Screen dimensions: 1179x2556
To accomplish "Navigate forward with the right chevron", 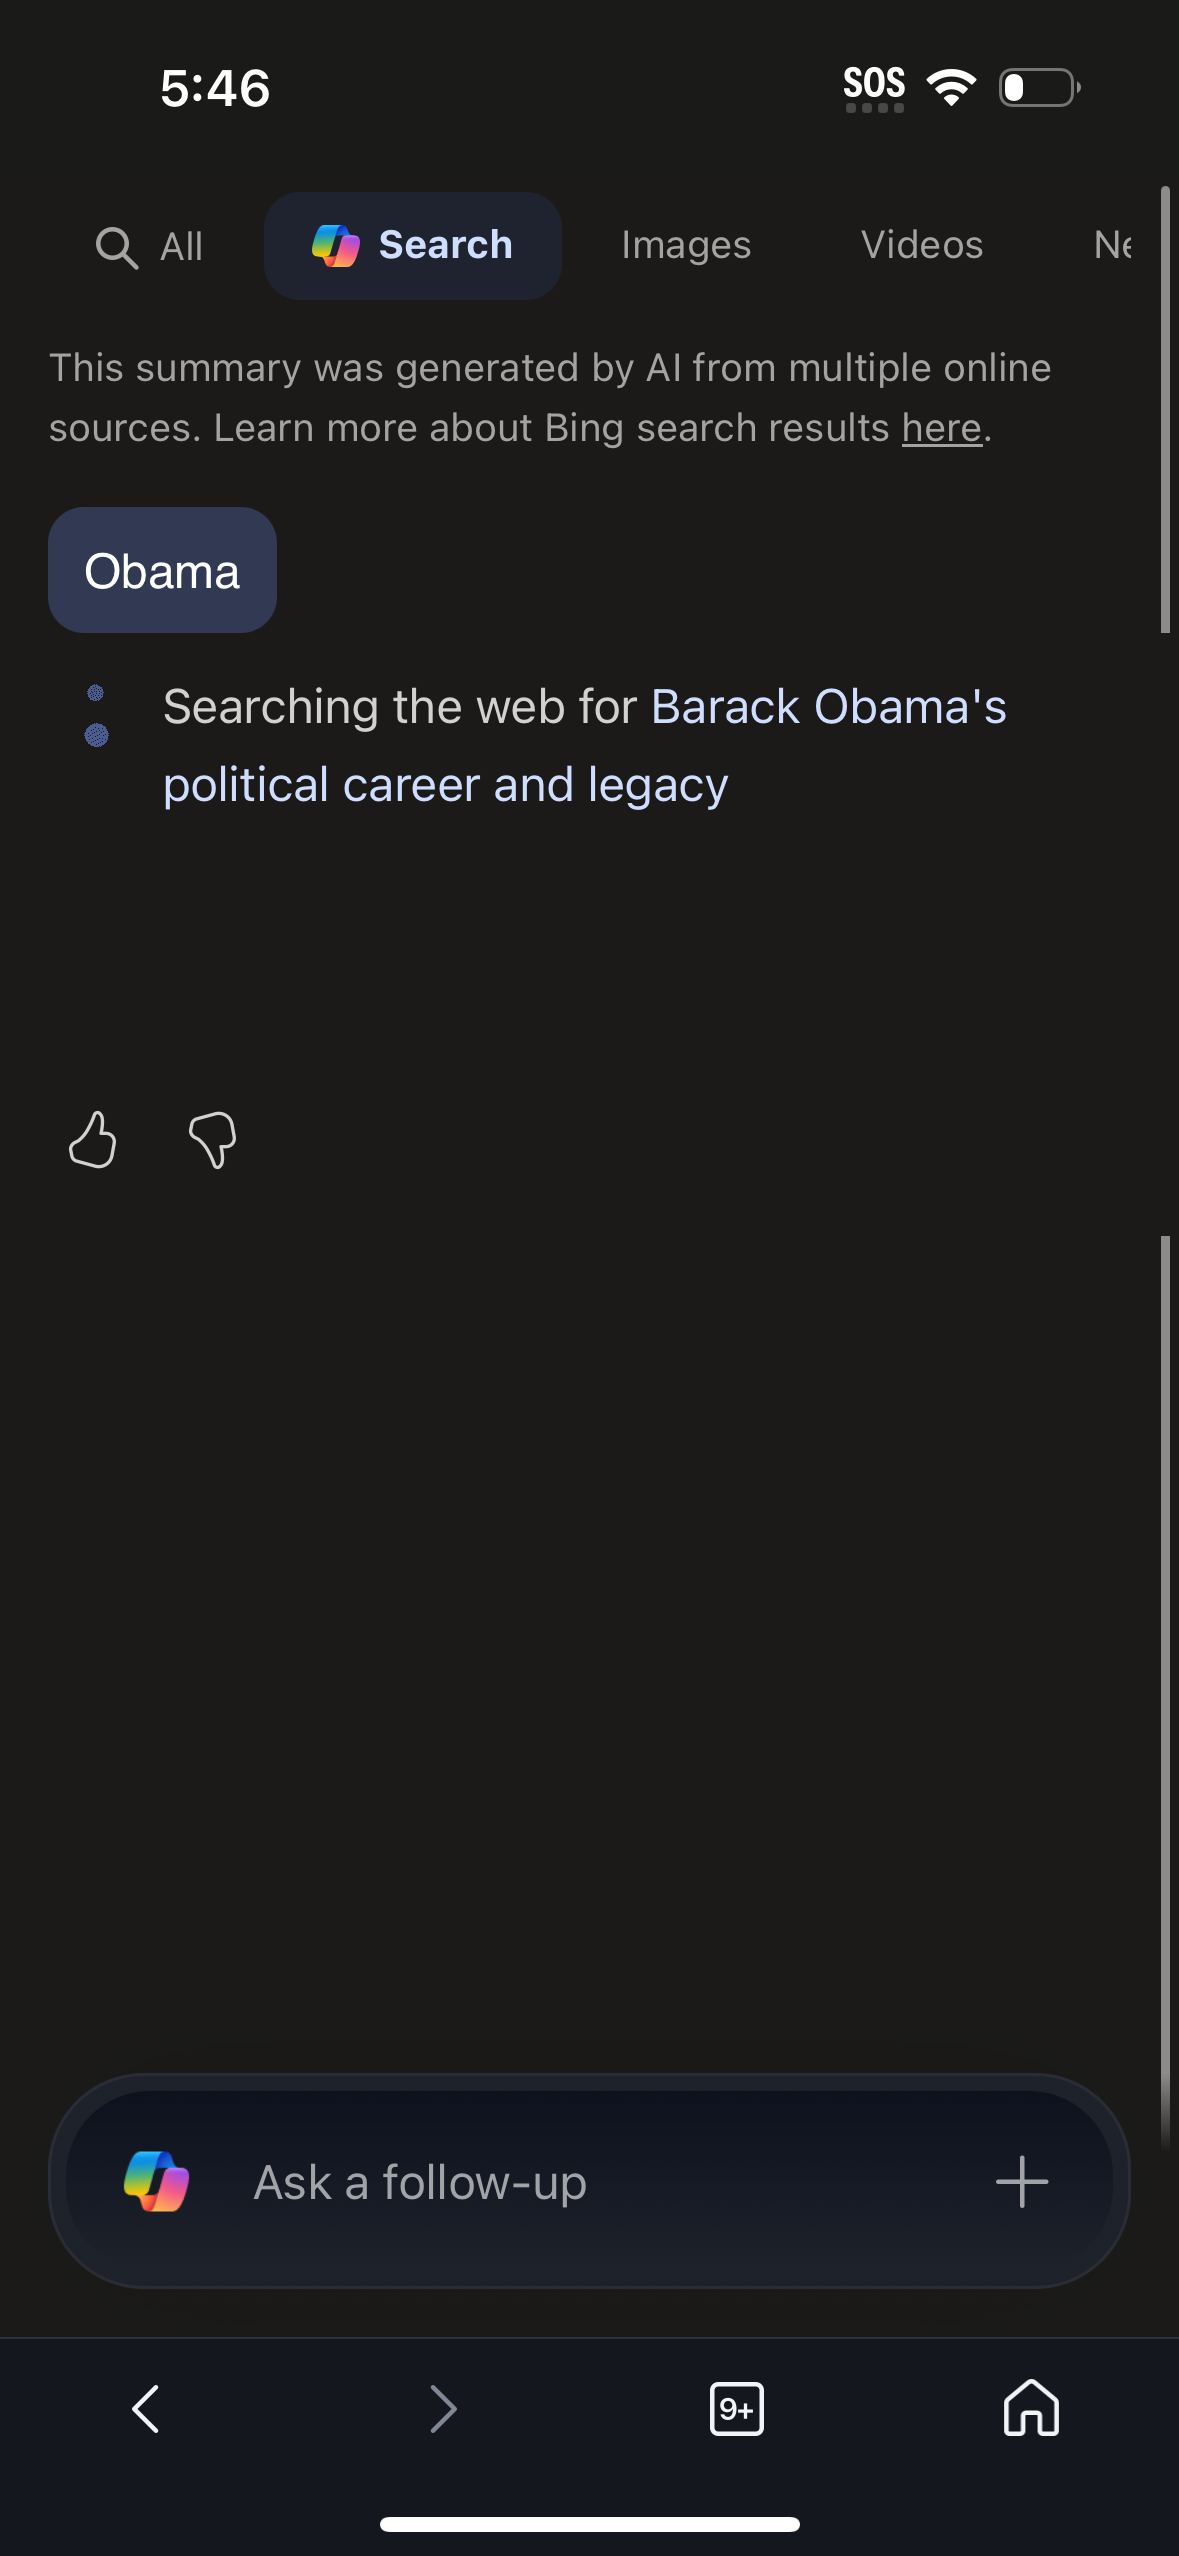I will tap(442, 2410).
